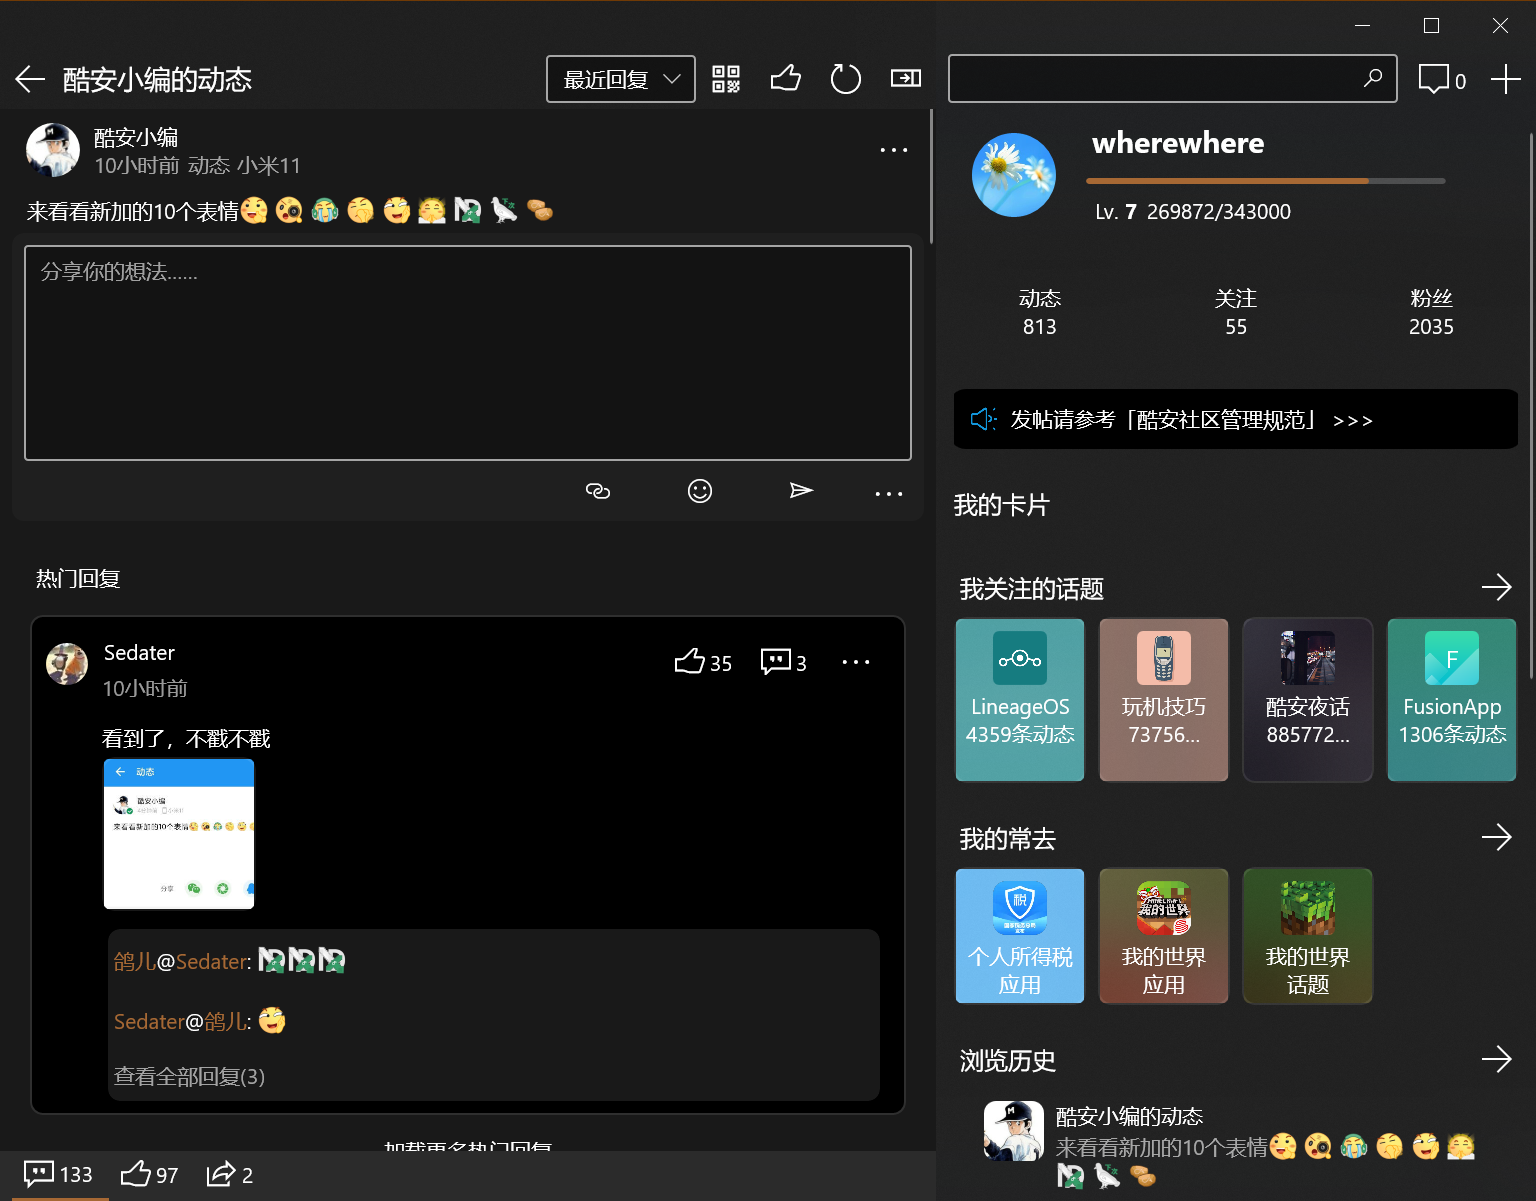View 关注 55 following count
Viewport: 1536px width, 1201px height.
tap(1236, 312)
